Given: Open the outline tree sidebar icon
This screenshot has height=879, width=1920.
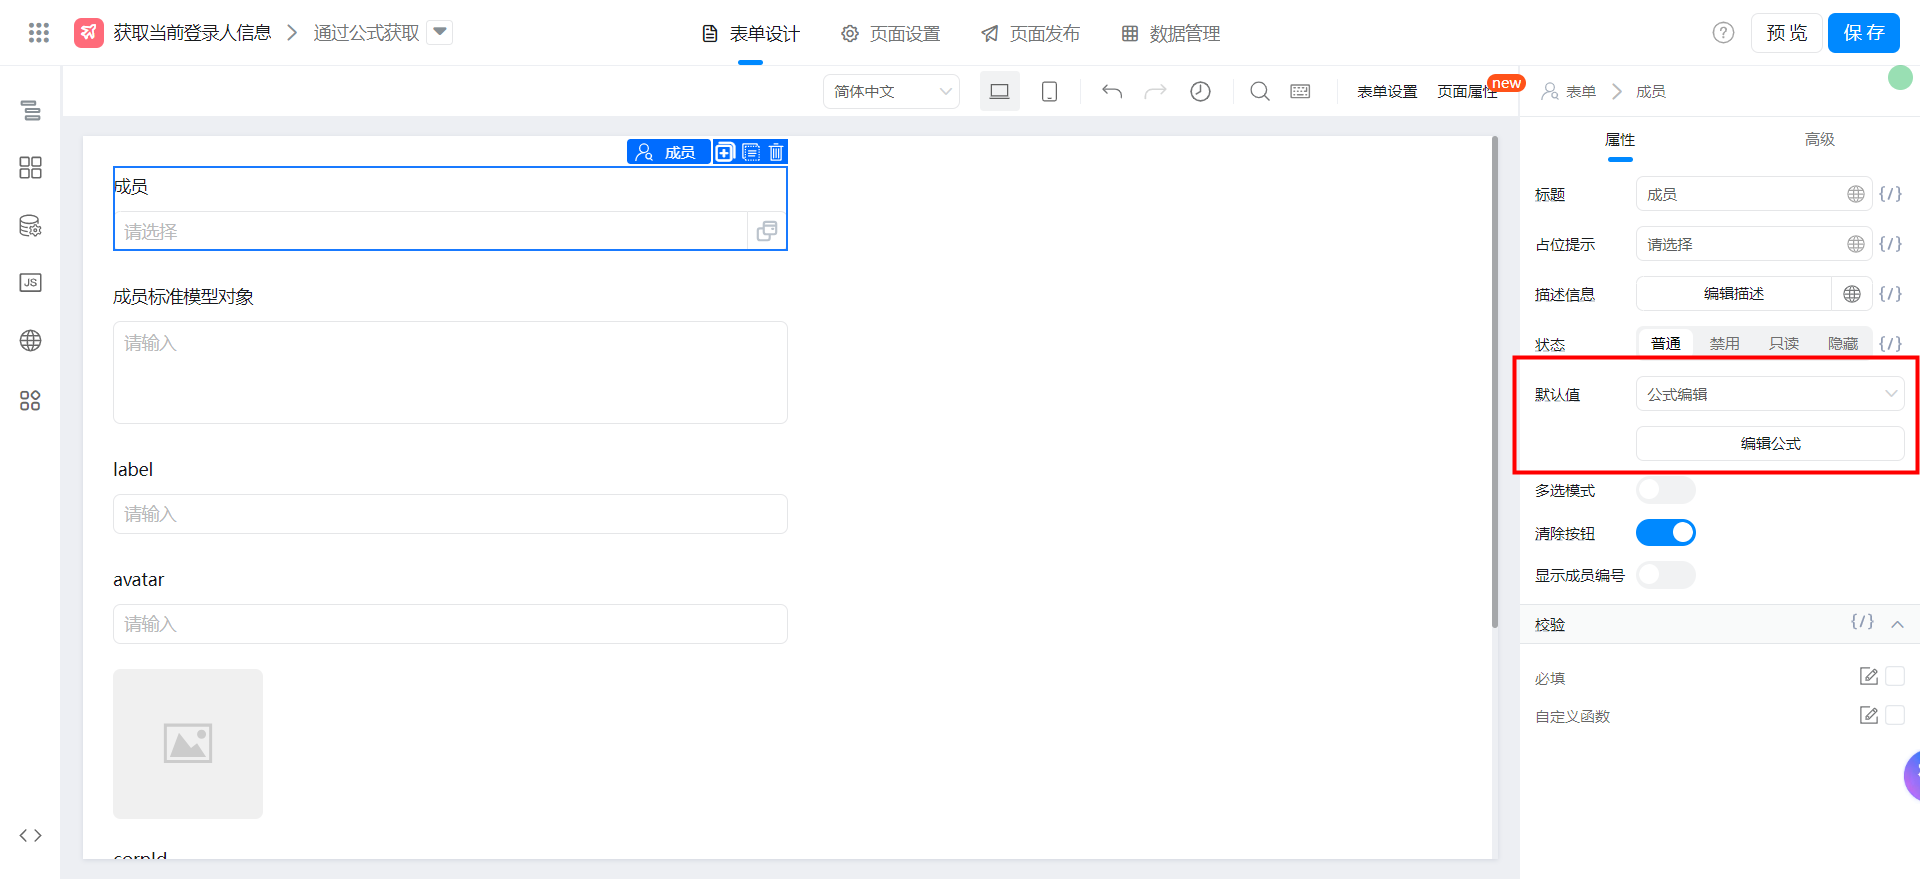Looking at the screenshot, I should point(30,110).
